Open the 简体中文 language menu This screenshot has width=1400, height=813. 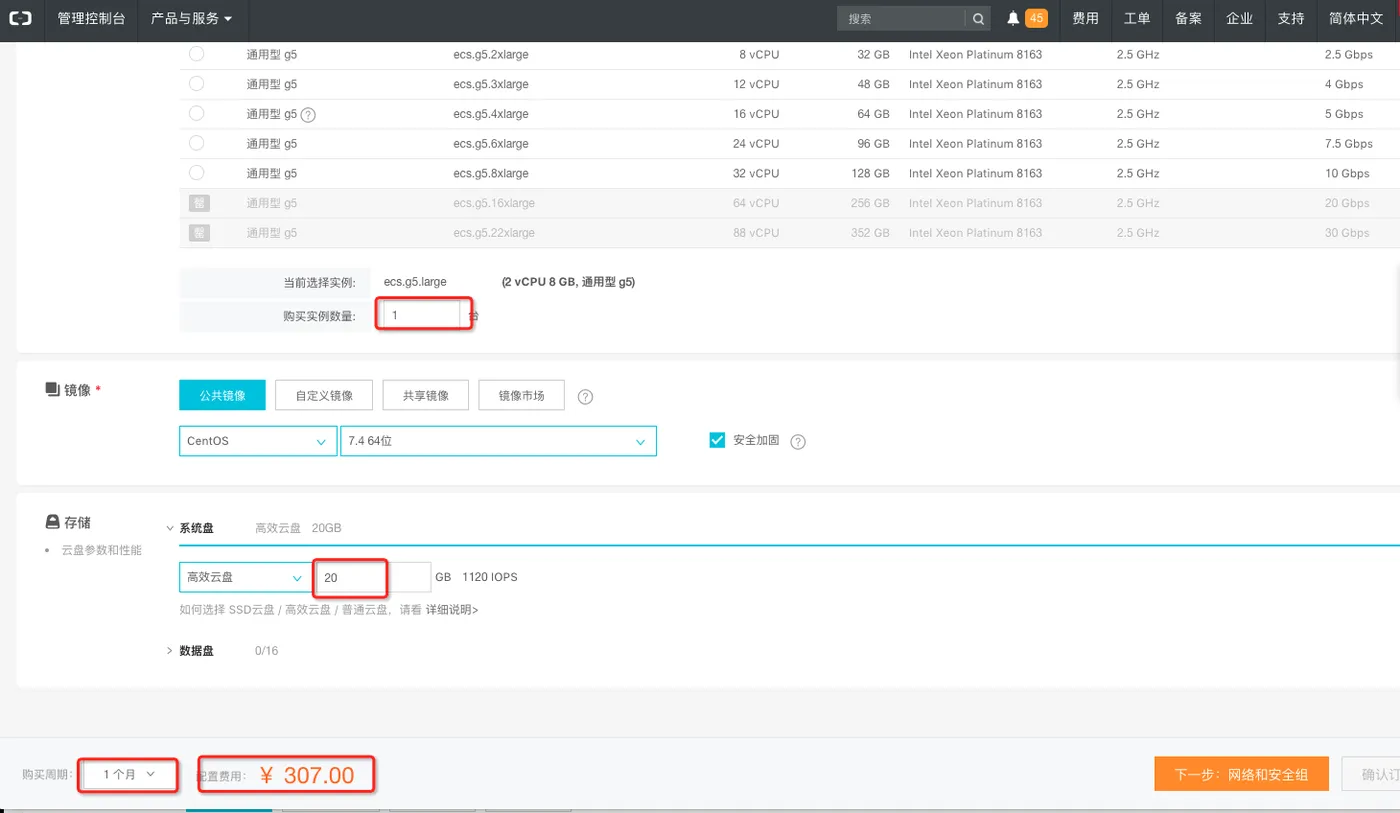(1355, 19)
